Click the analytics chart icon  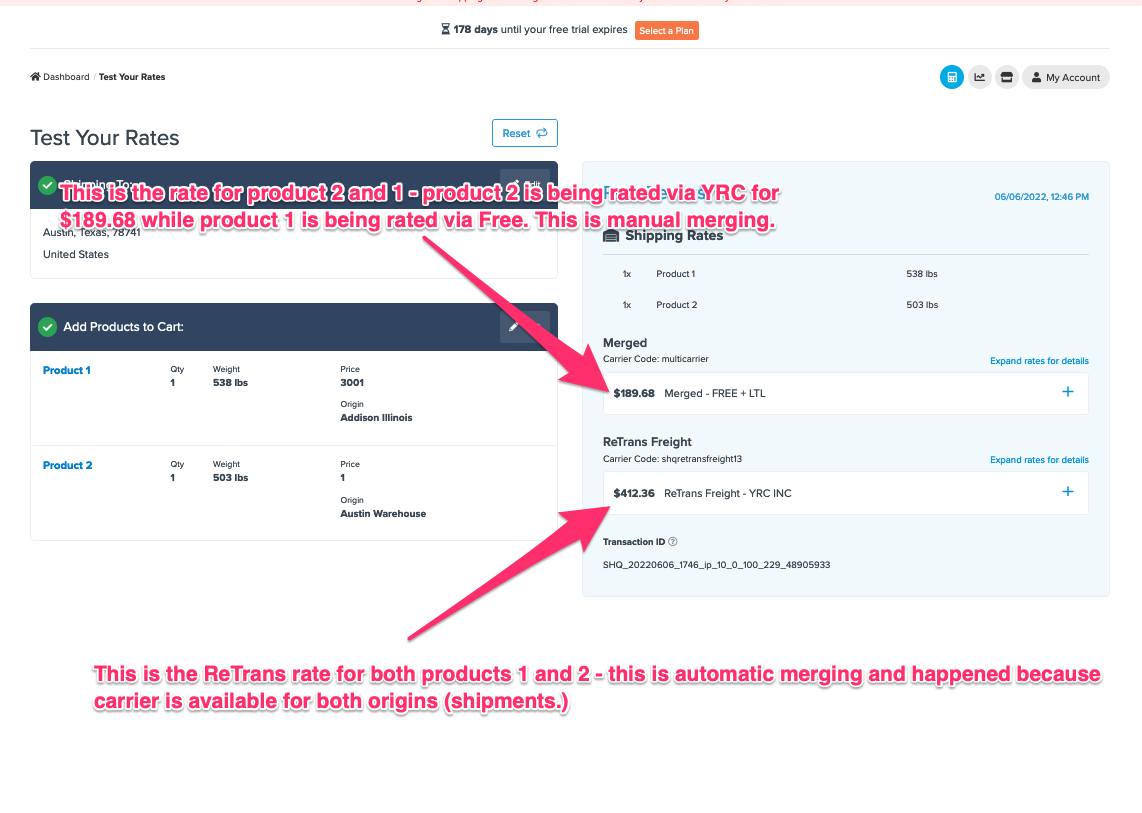[x=980, y=77]
